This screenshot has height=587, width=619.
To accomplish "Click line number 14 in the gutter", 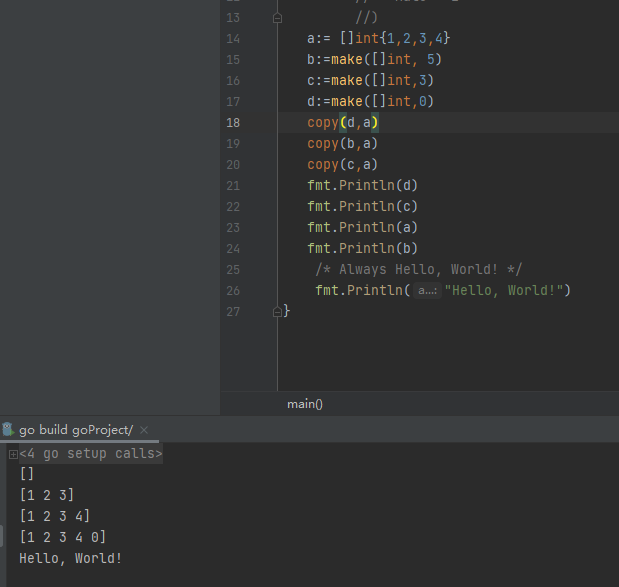I will click(x=233, y=39).
